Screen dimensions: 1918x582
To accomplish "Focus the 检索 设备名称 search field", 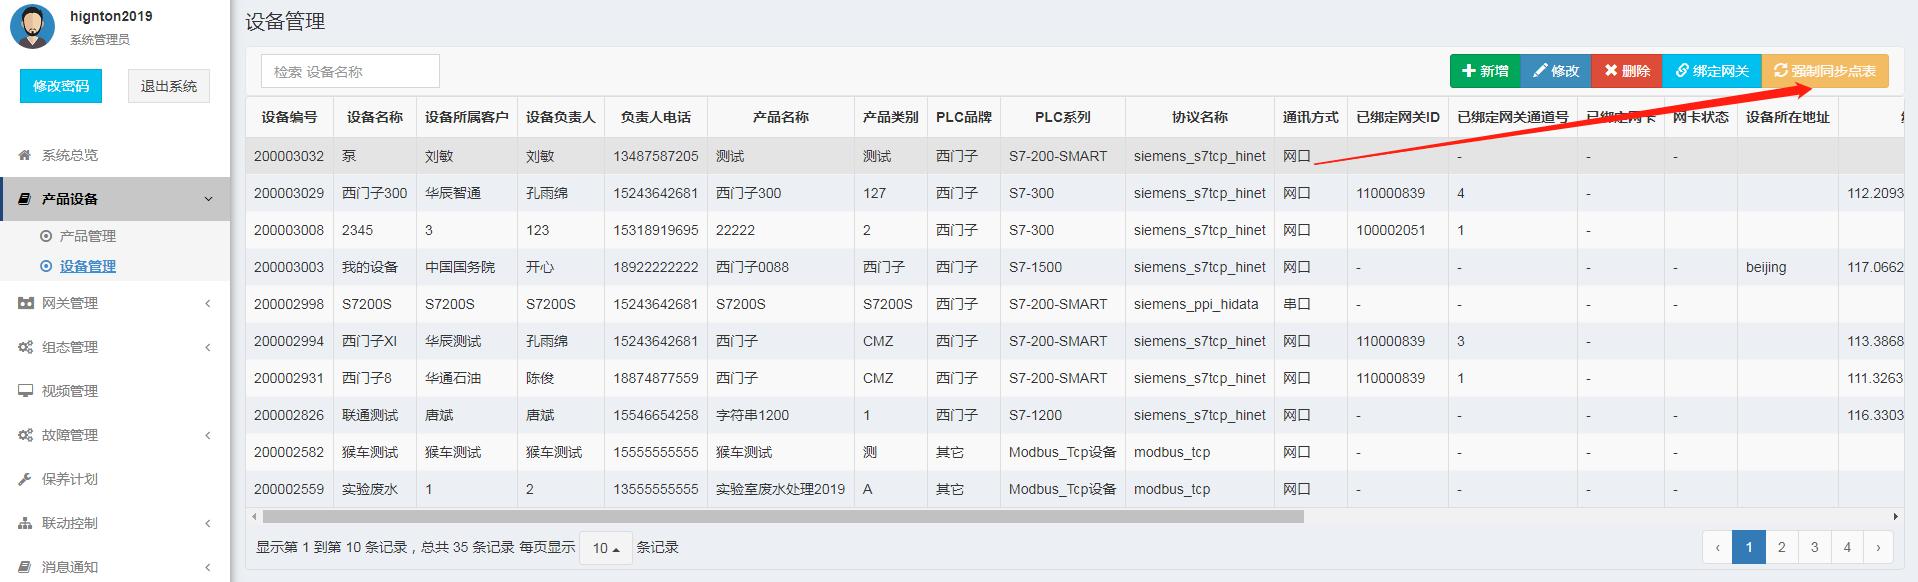I will [x=350, y=71].
